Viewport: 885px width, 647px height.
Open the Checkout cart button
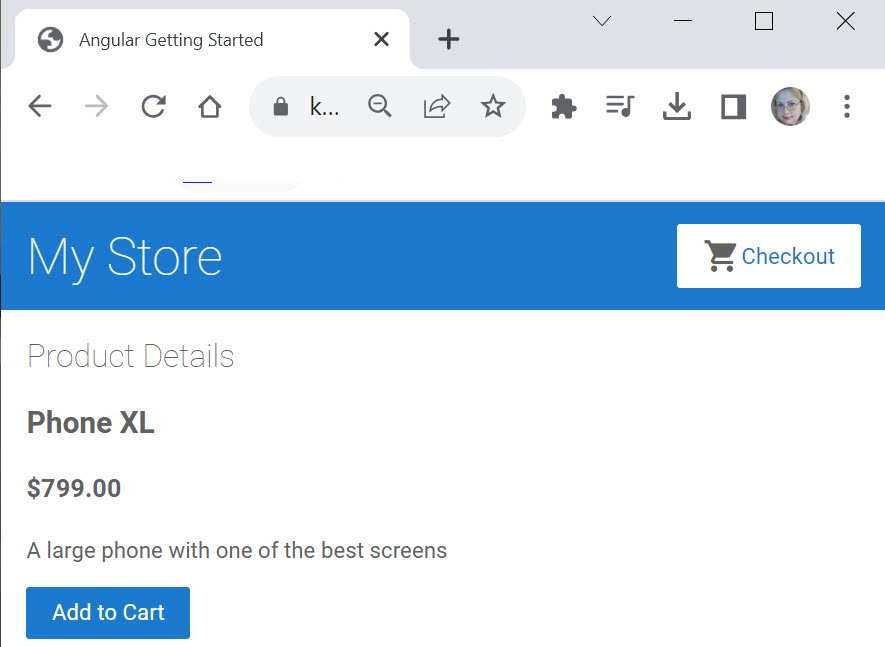tap(769, 256)
